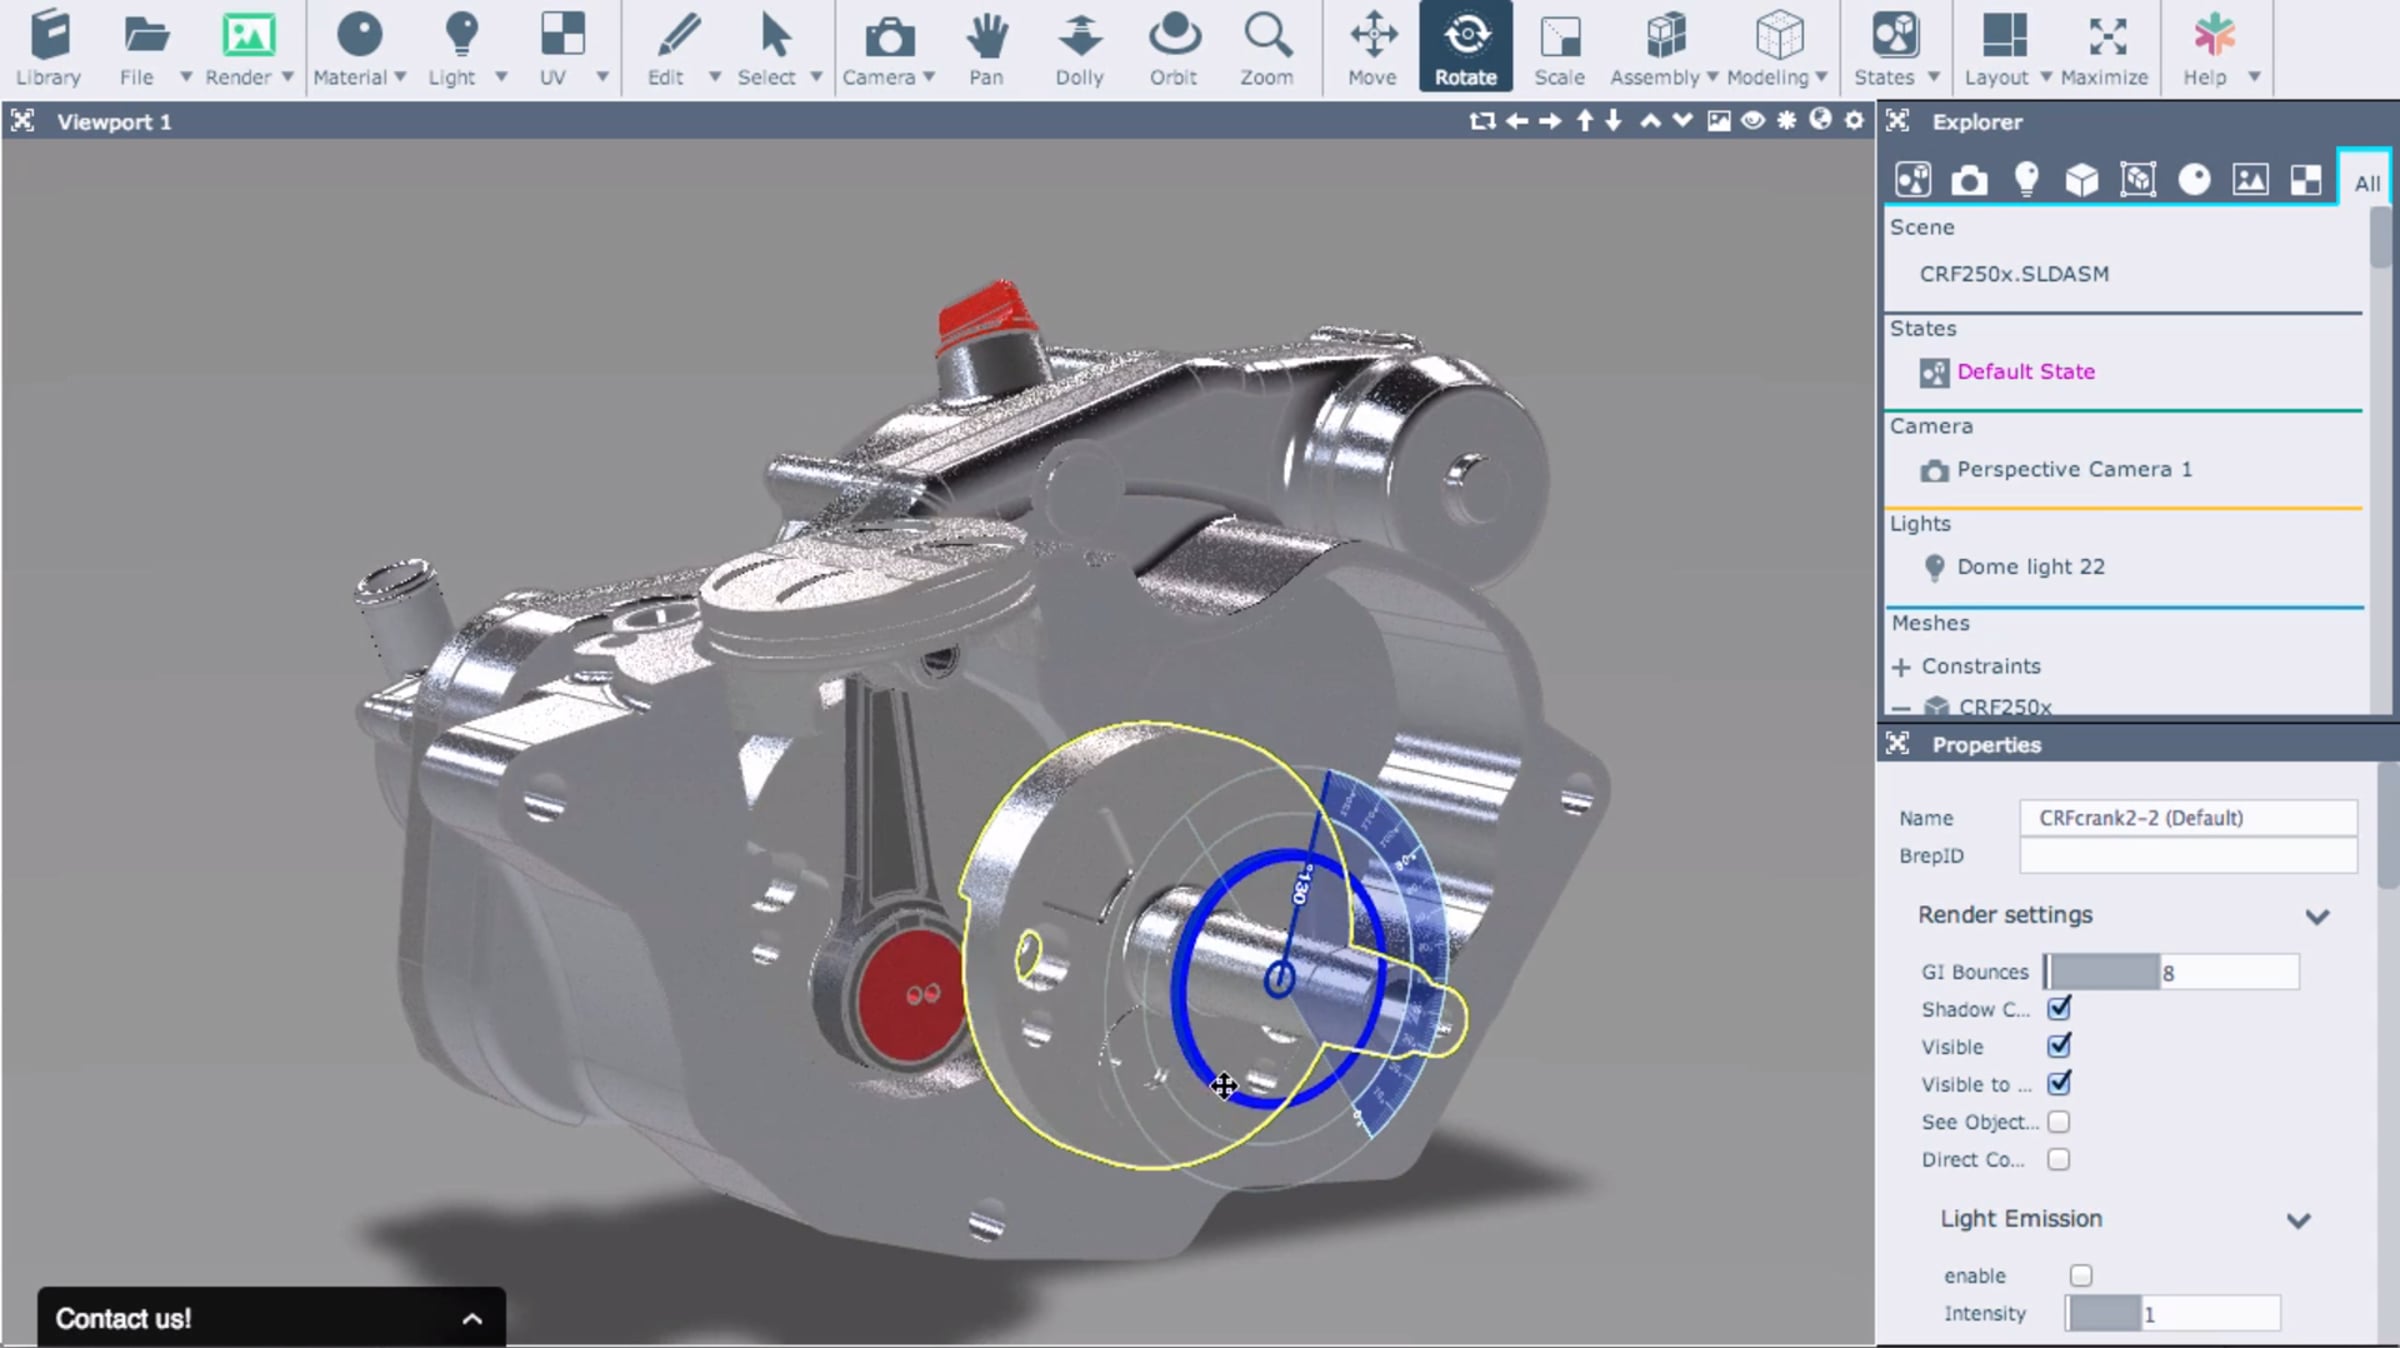This screenshot has width=2400, height=1348.
Task: Click the viewport loop/reset view icon
Action: tap(1482, 121)
